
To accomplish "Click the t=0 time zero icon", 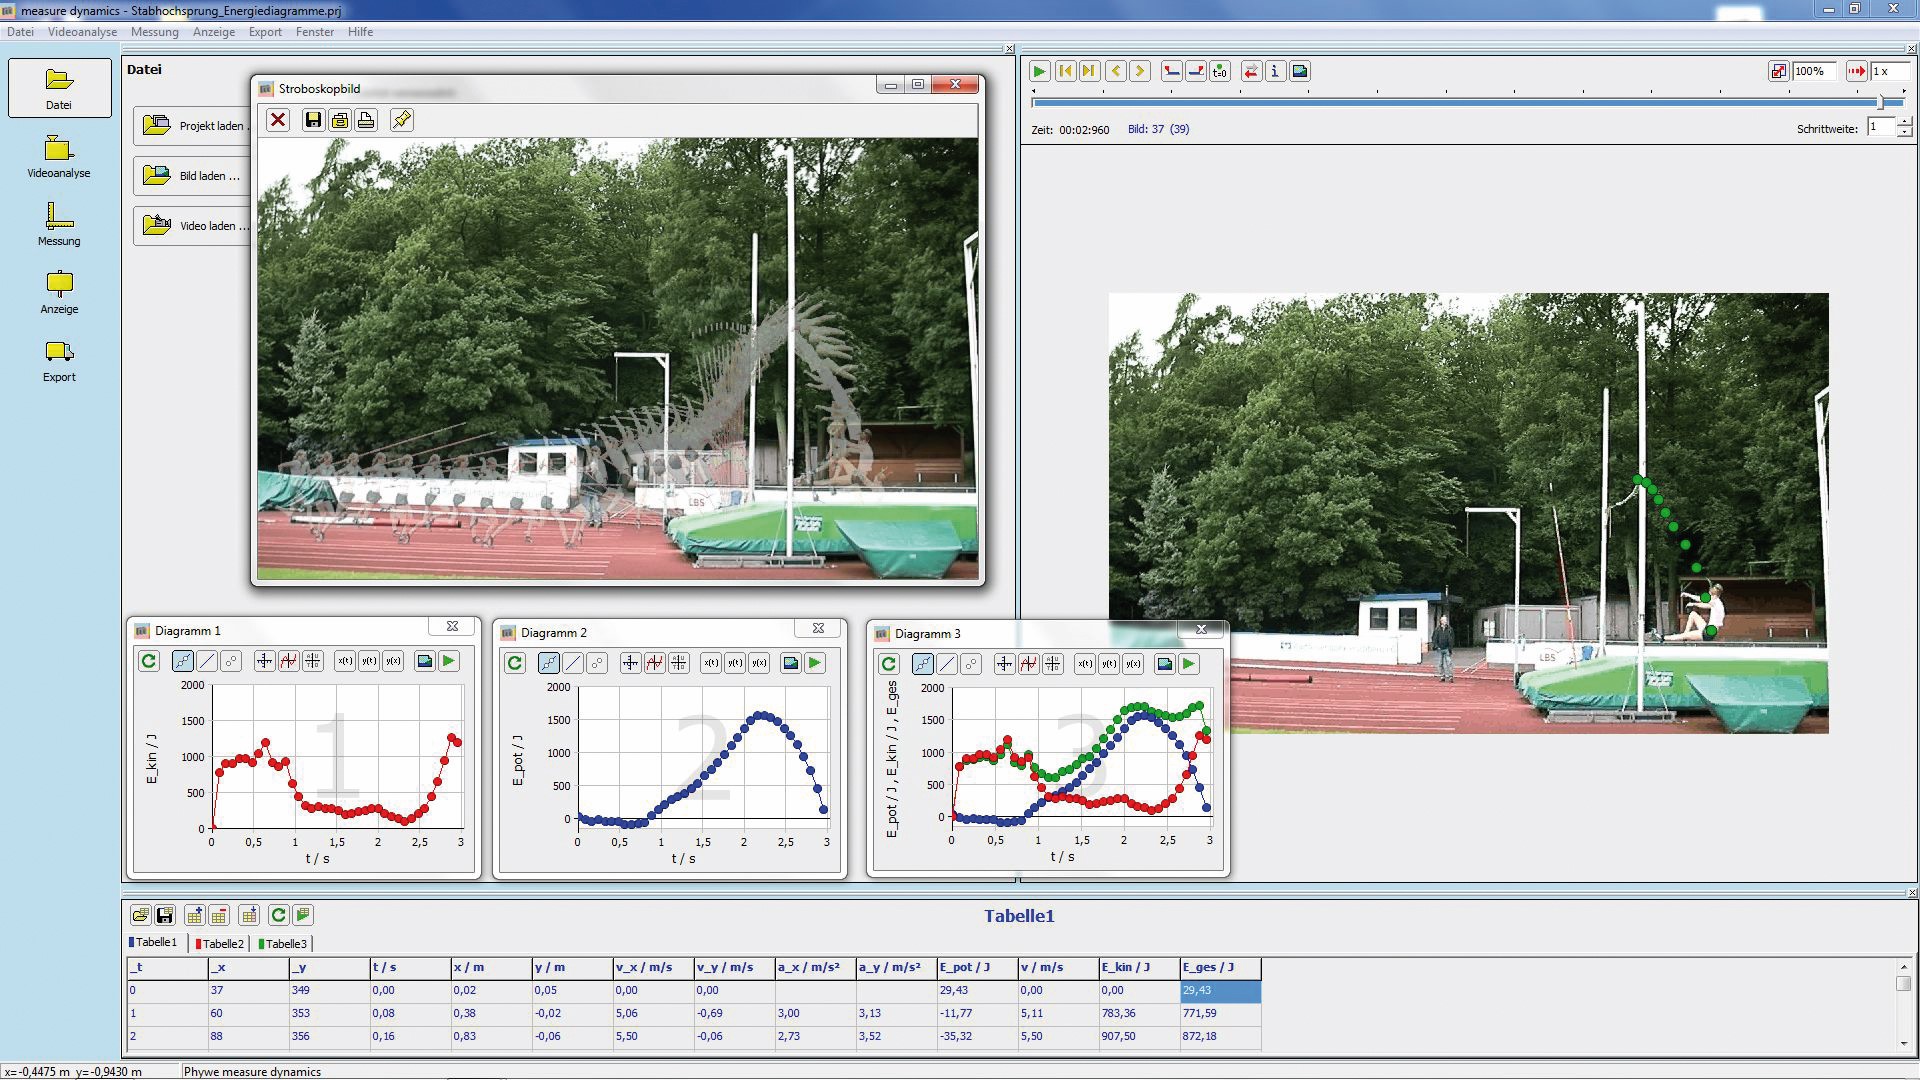I will (x=1220, y=71).
